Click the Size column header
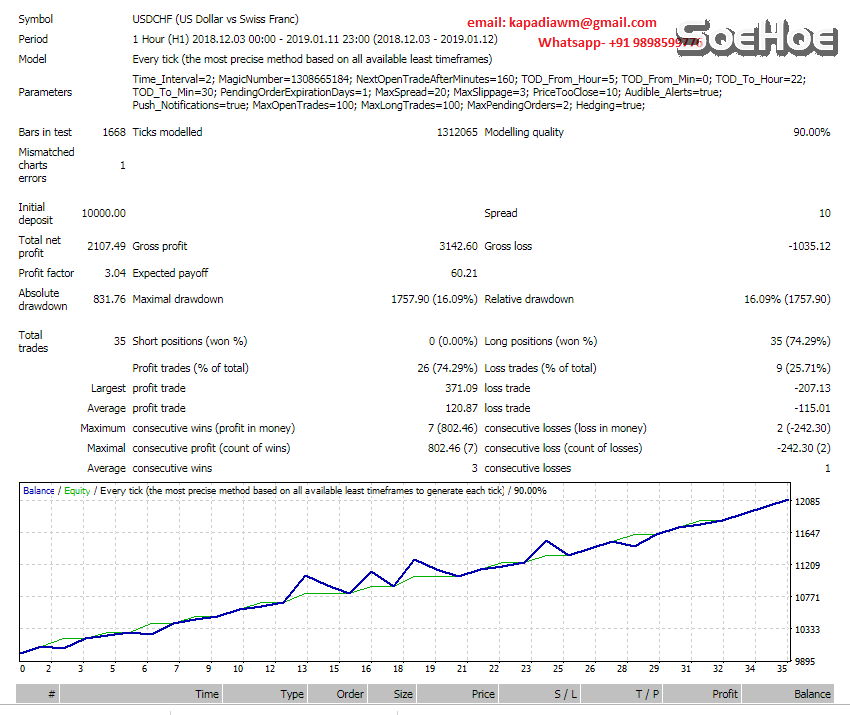The width and height of the screenshot is (850, 715). 402,693
